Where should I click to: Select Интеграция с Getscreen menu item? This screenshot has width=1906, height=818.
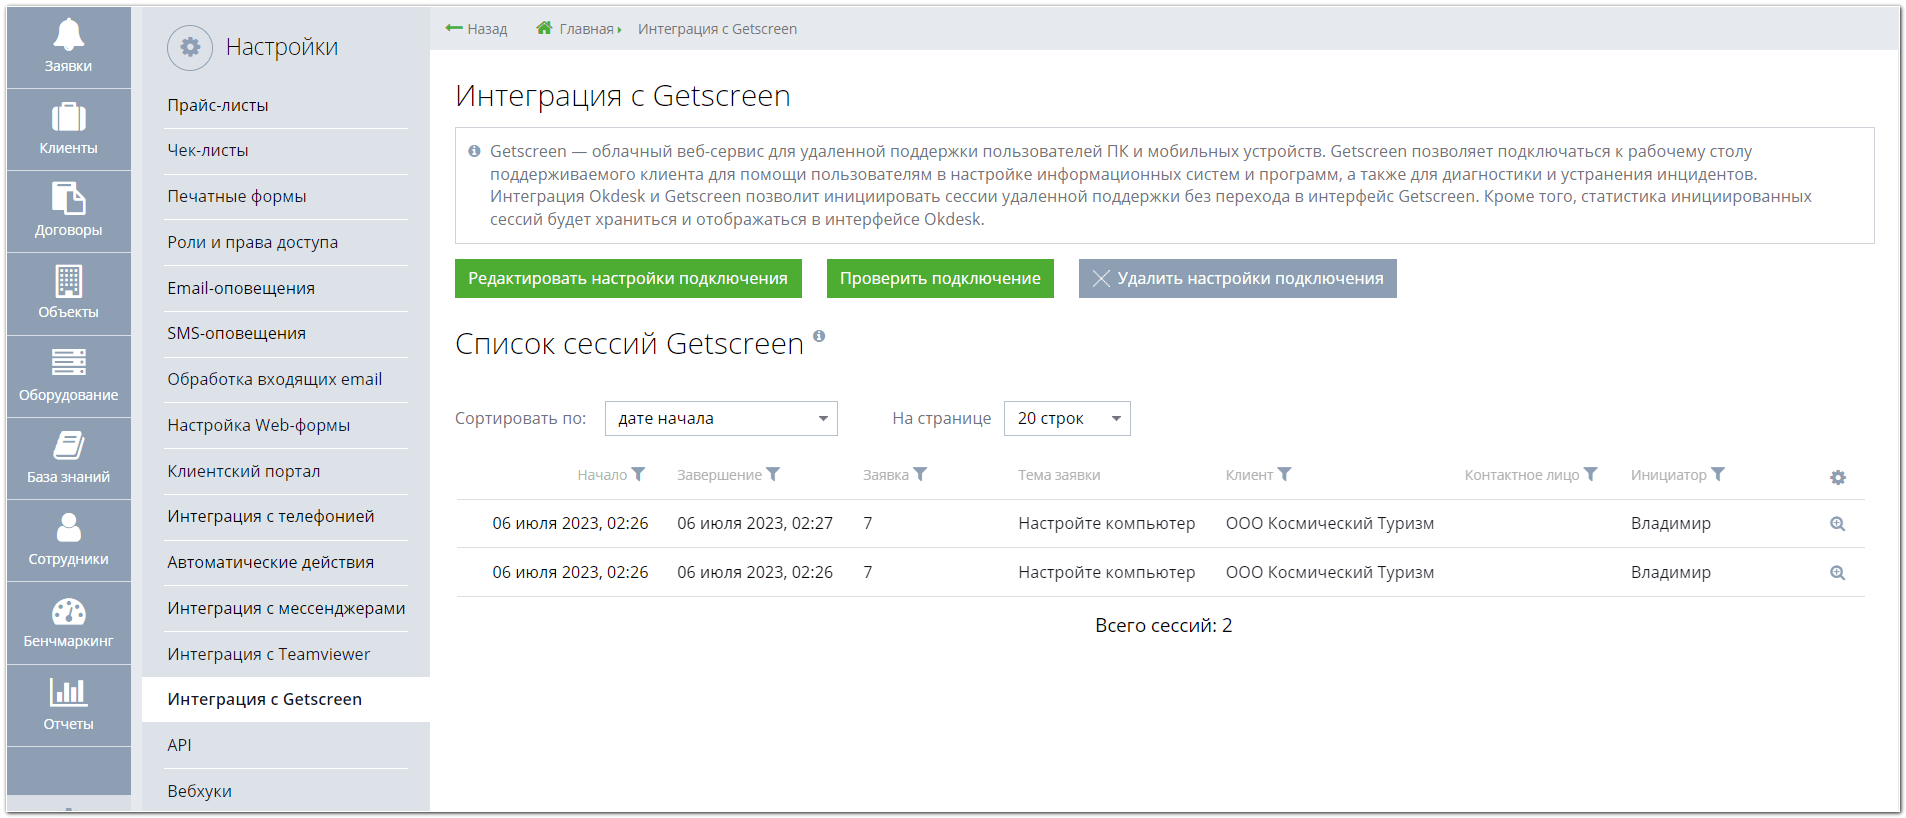pos(286,700)
